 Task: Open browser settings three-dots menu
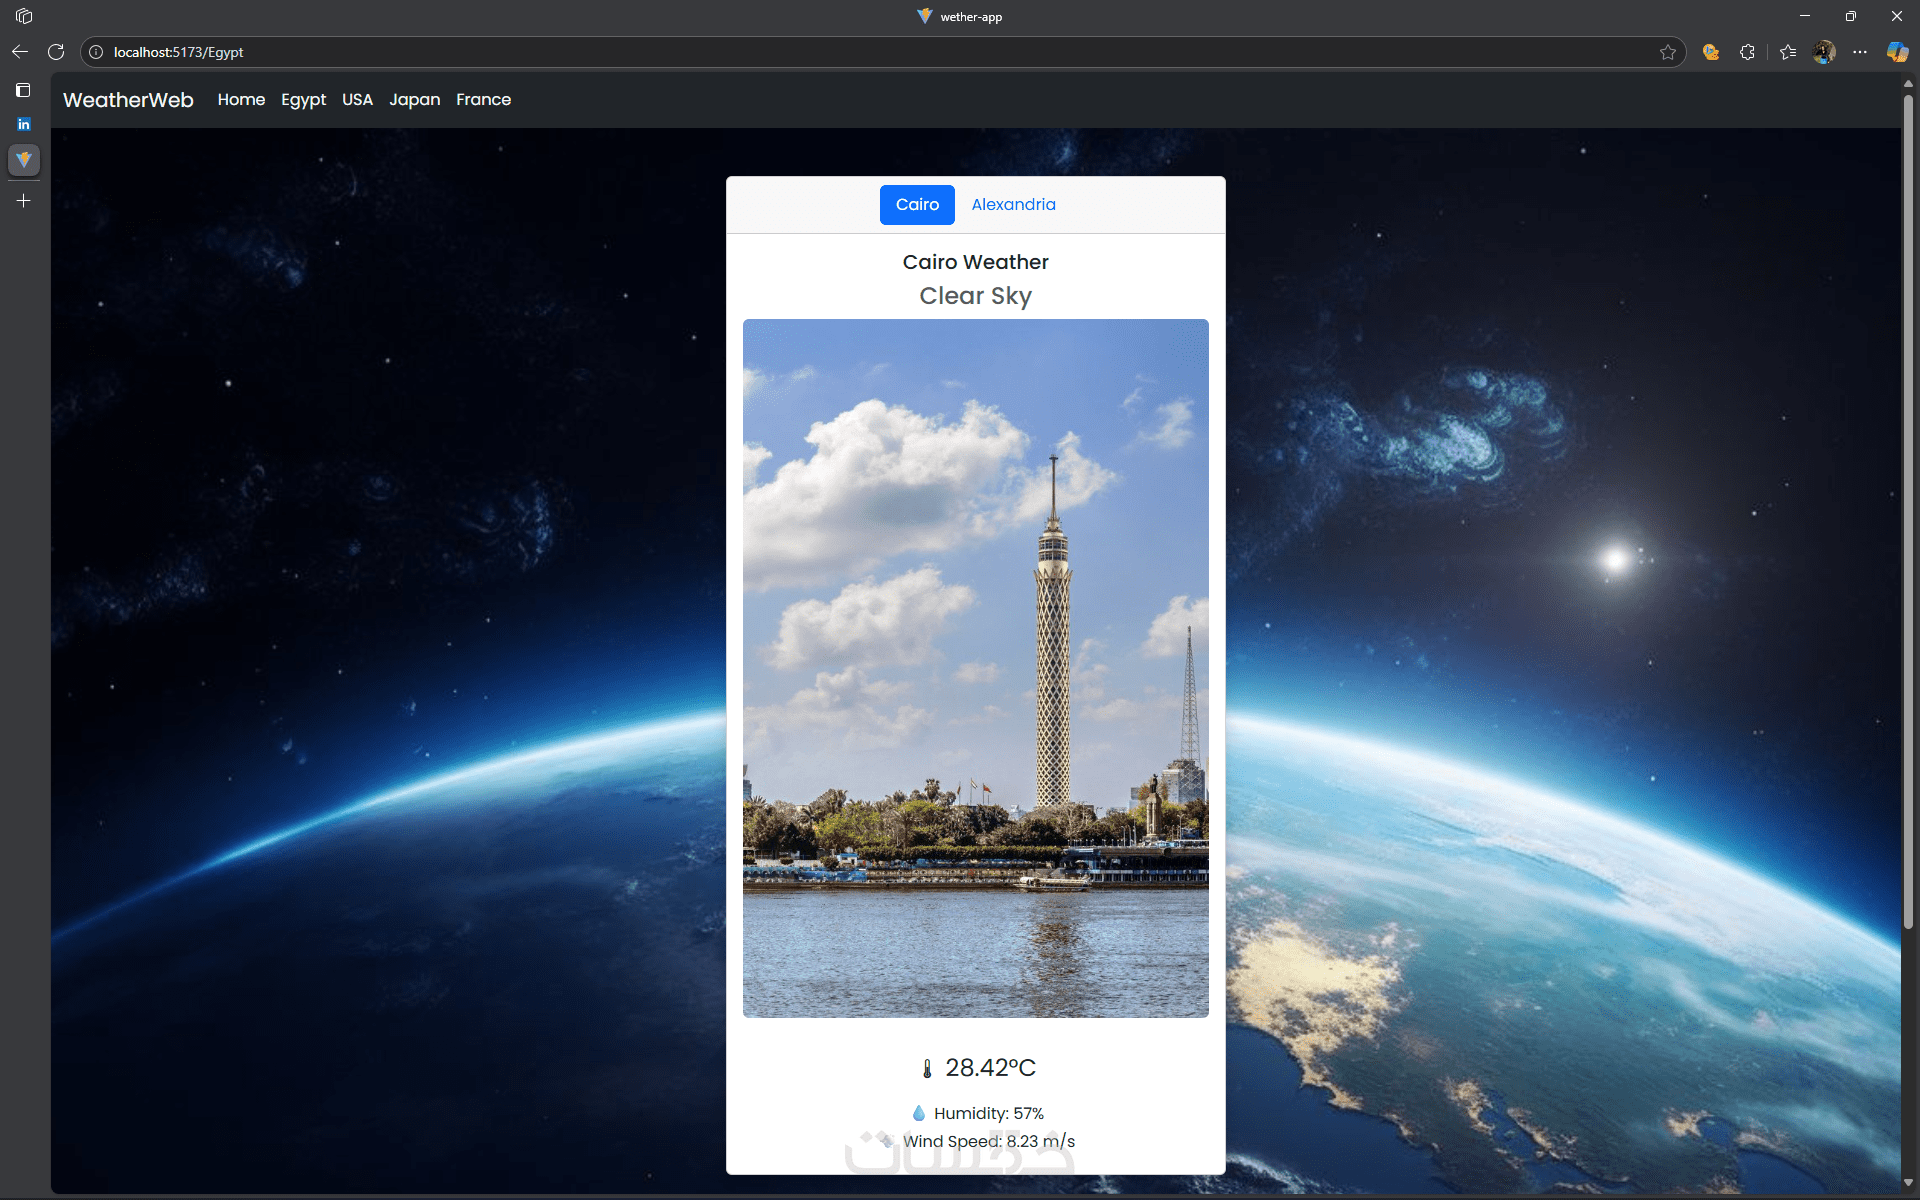point(1860,52)
